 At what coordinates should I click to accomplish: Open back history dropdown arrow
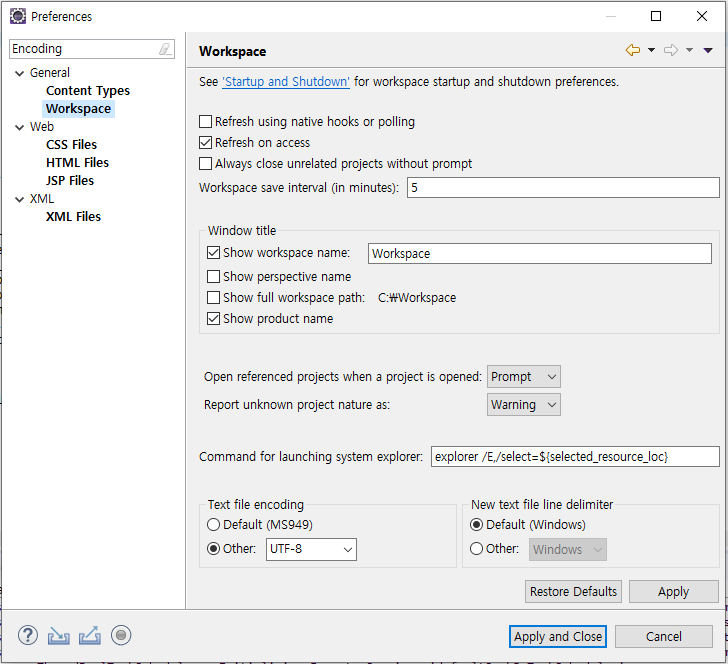(x=651, y=50)
